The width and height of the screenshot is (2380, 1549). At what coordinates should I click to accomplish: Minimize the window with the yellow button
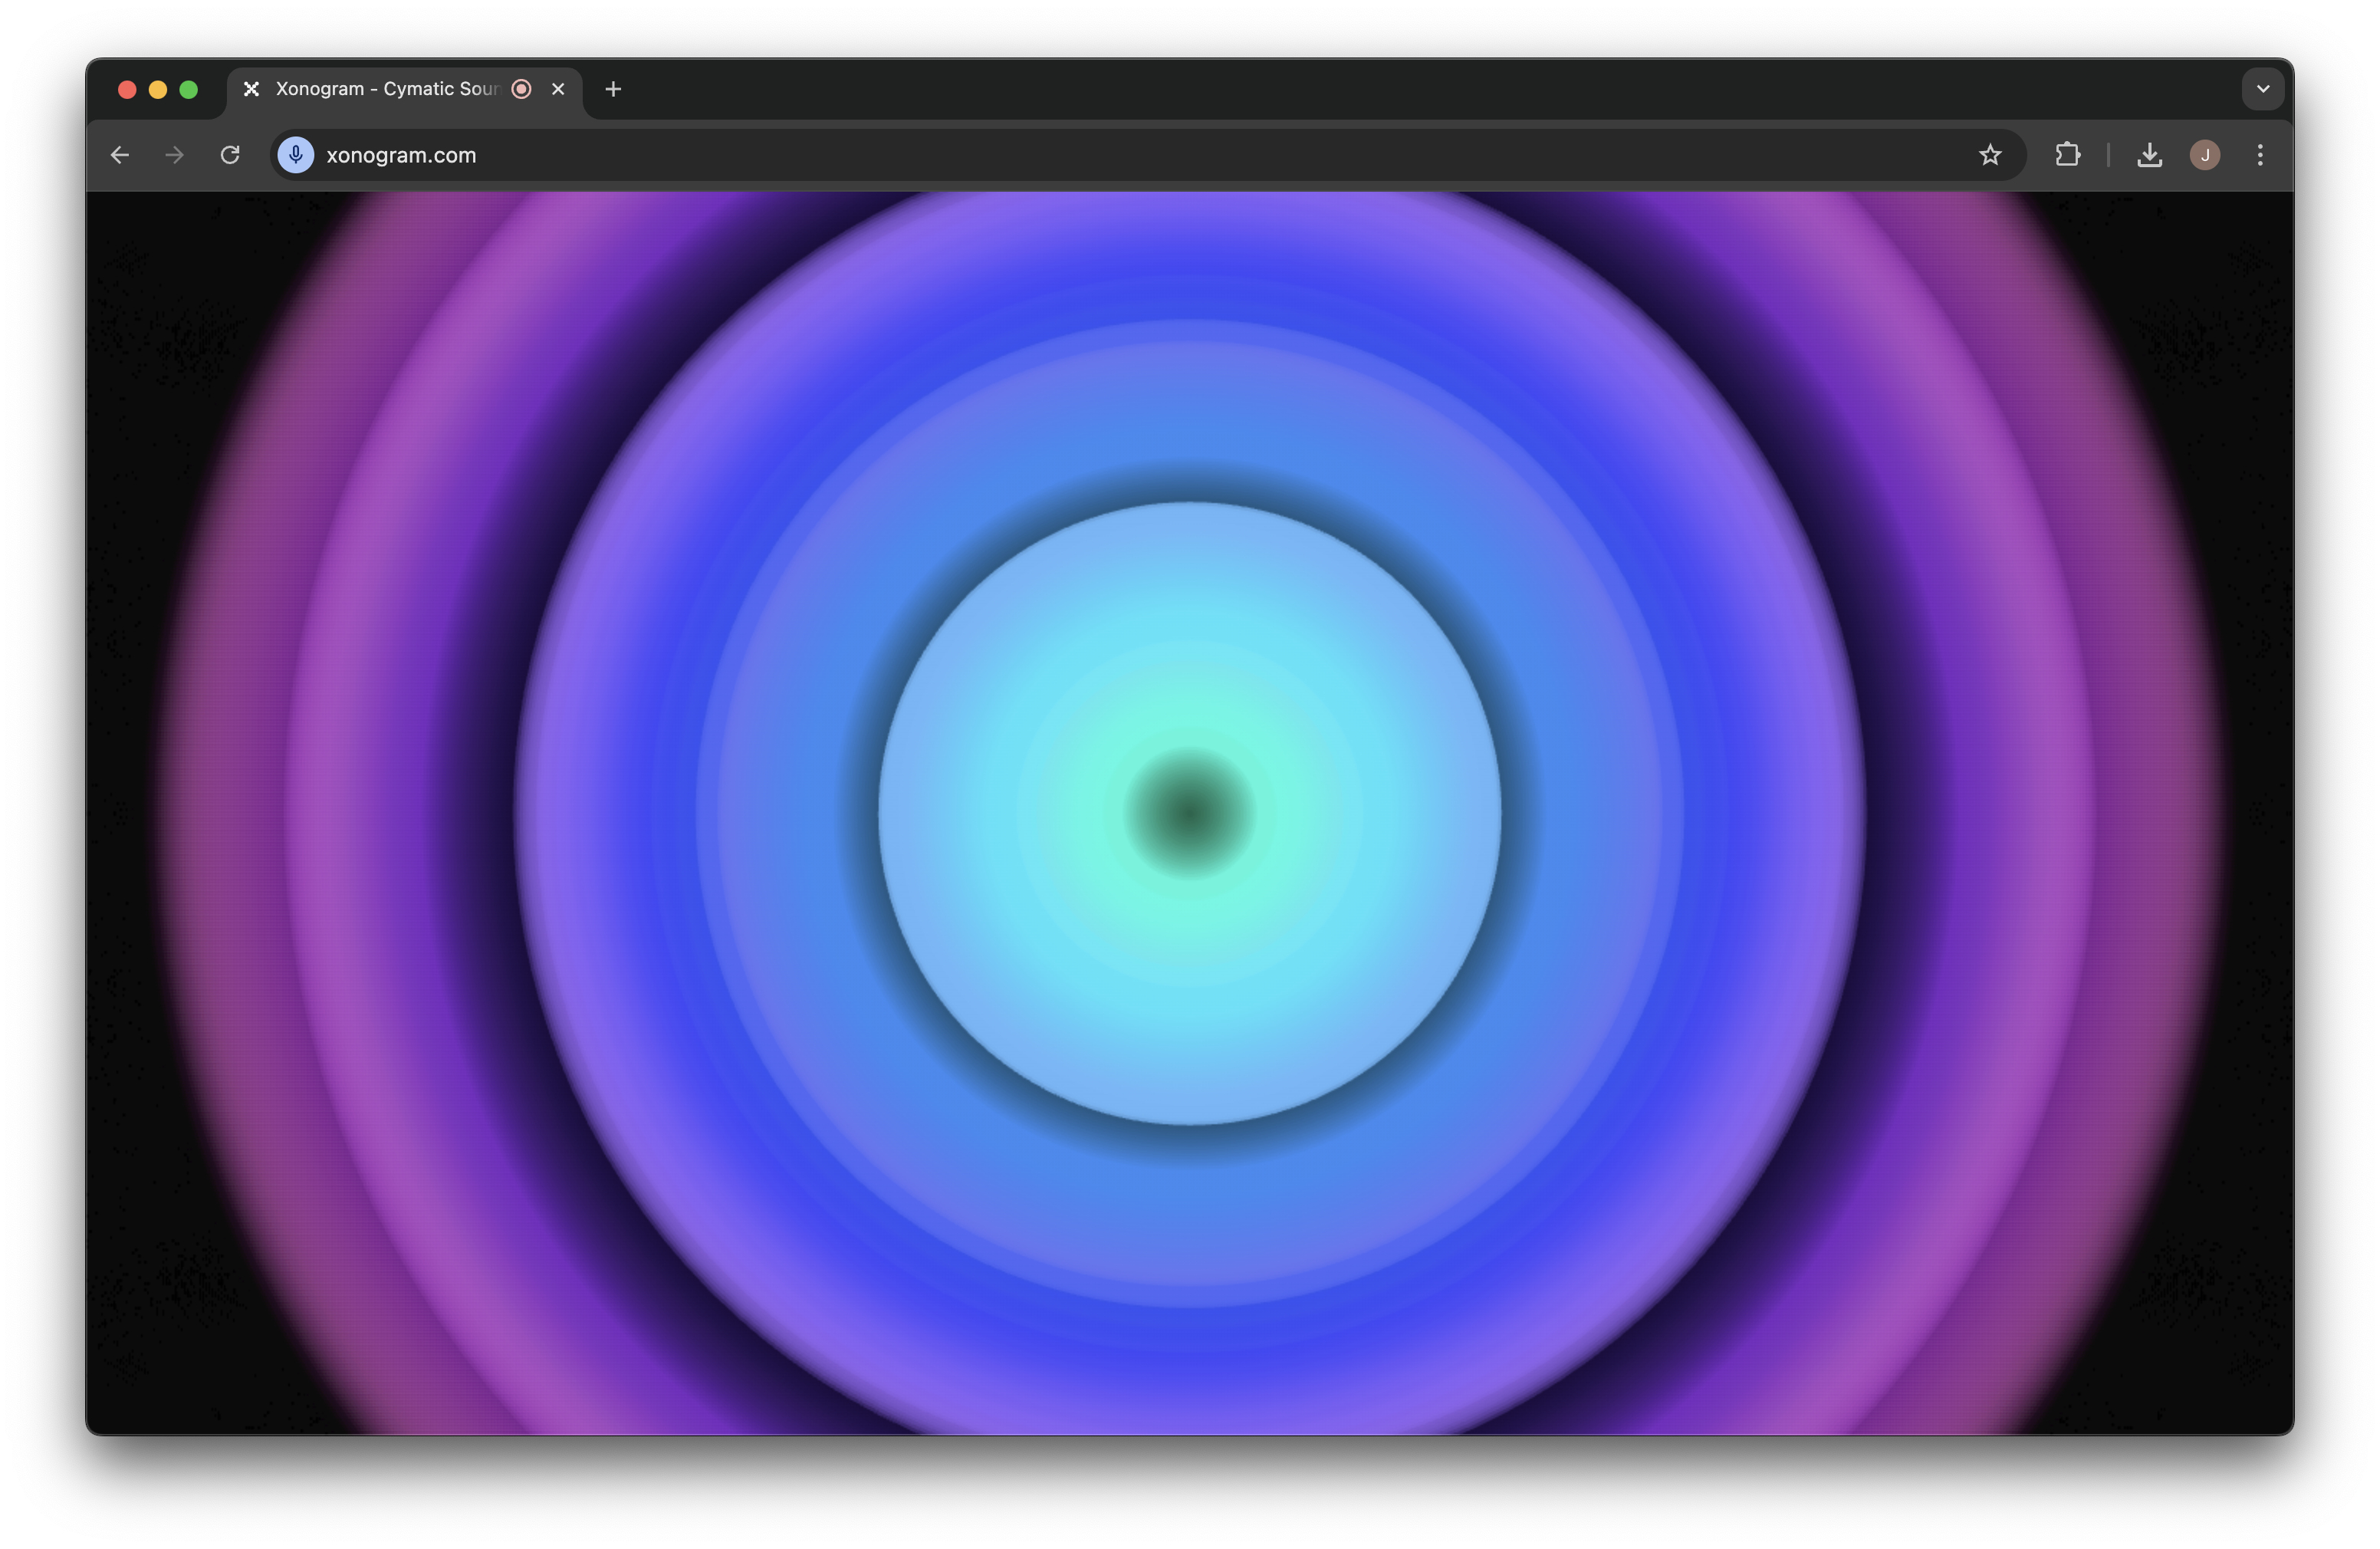pos(158,90)
